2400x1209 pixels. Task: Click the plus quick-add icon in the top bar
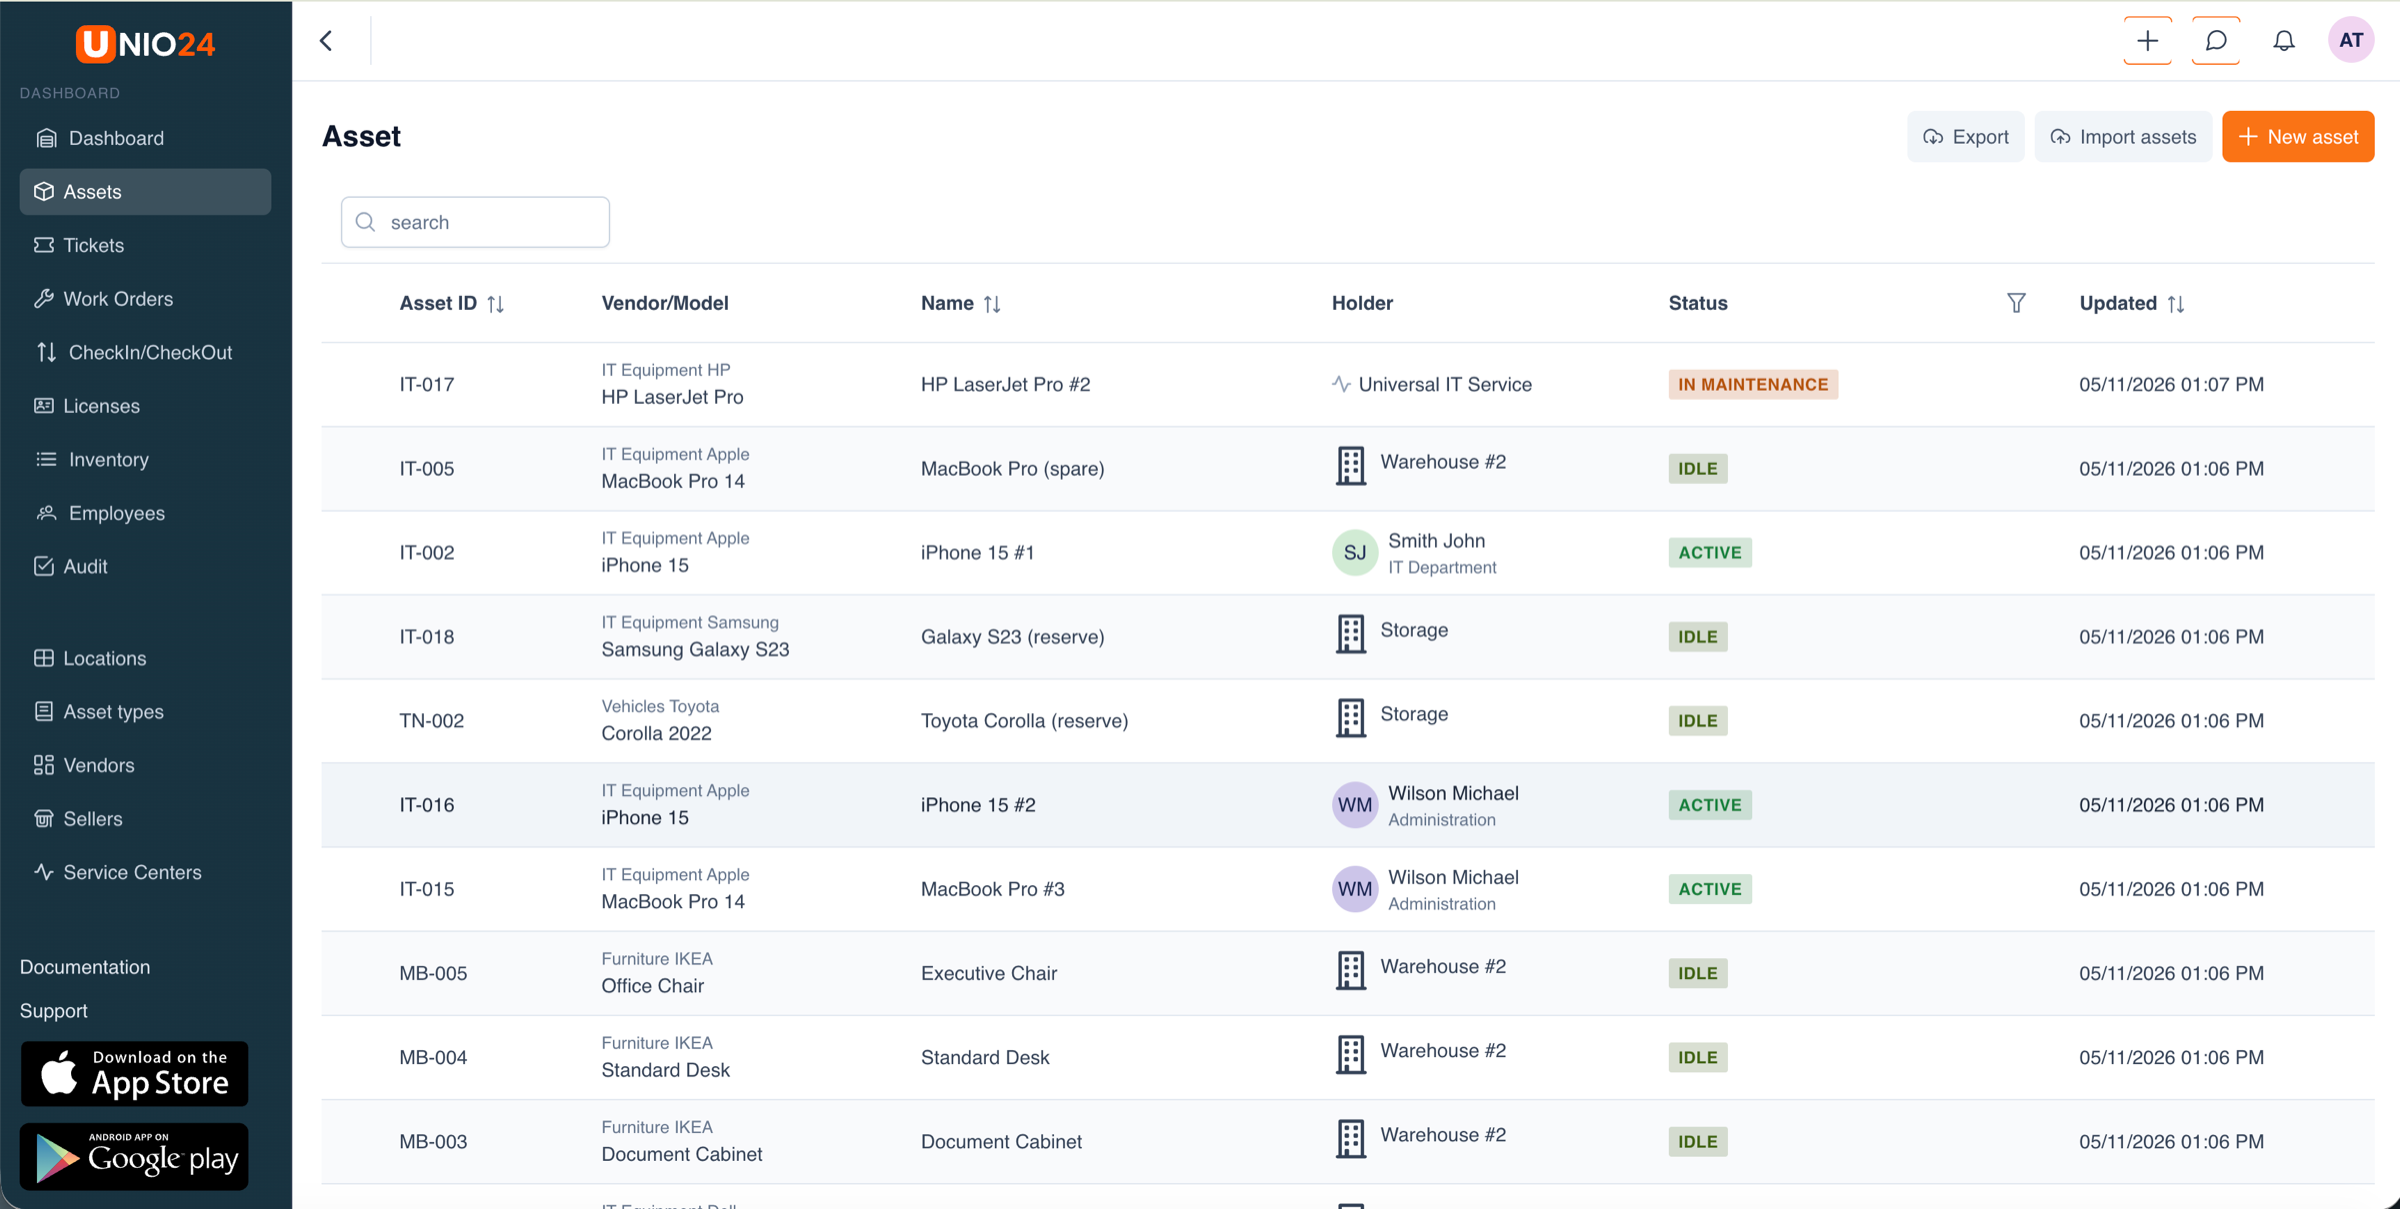pos(2147,41)
